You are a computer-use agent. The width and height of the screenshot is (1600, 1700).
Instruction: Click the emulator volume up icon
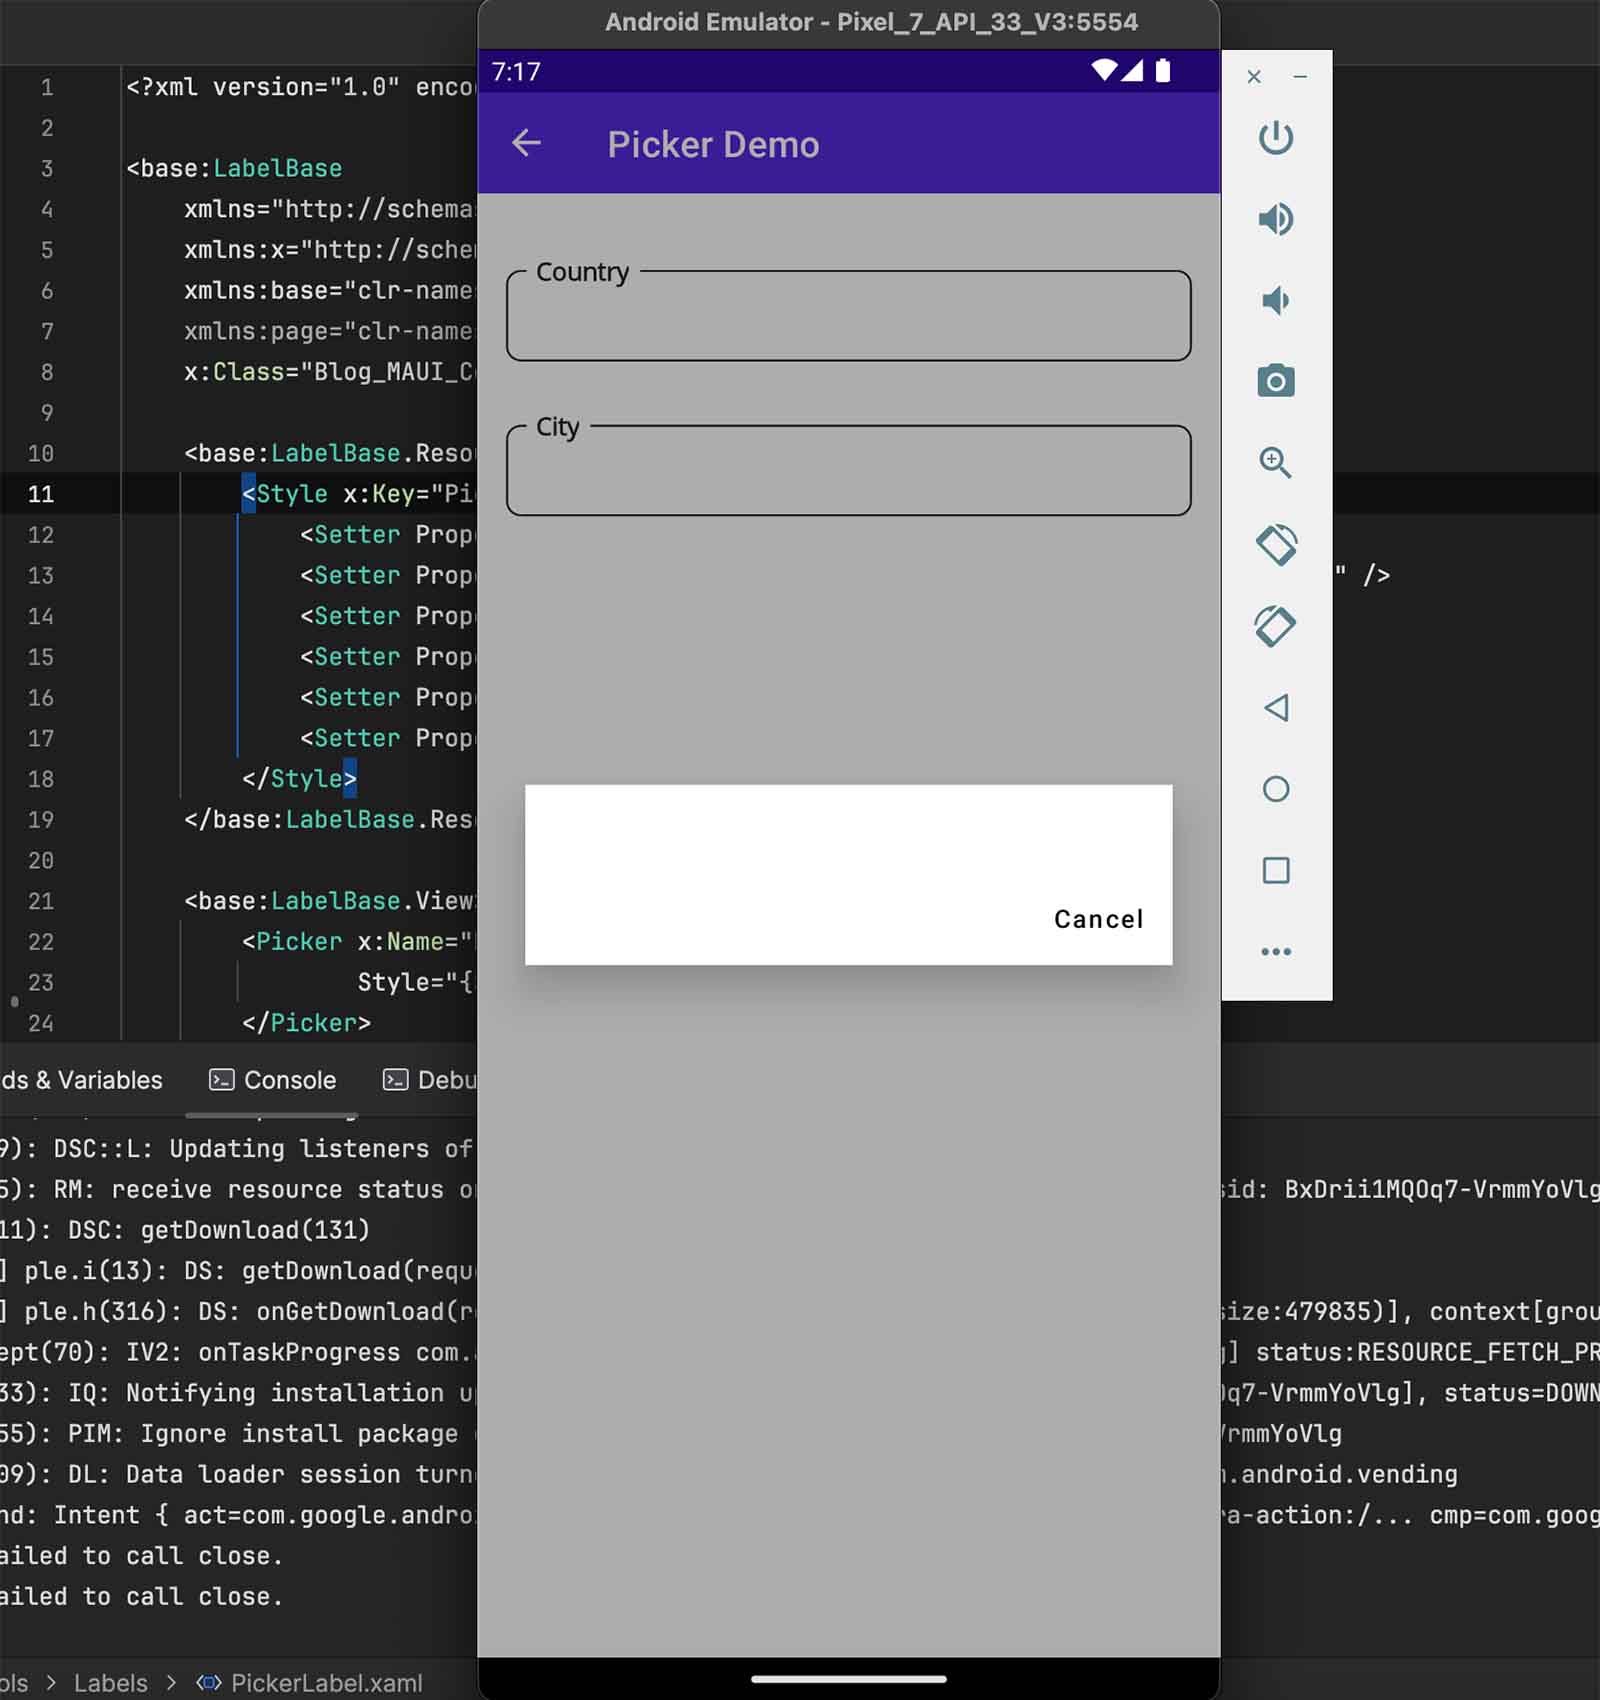(x=1276, y=219)
